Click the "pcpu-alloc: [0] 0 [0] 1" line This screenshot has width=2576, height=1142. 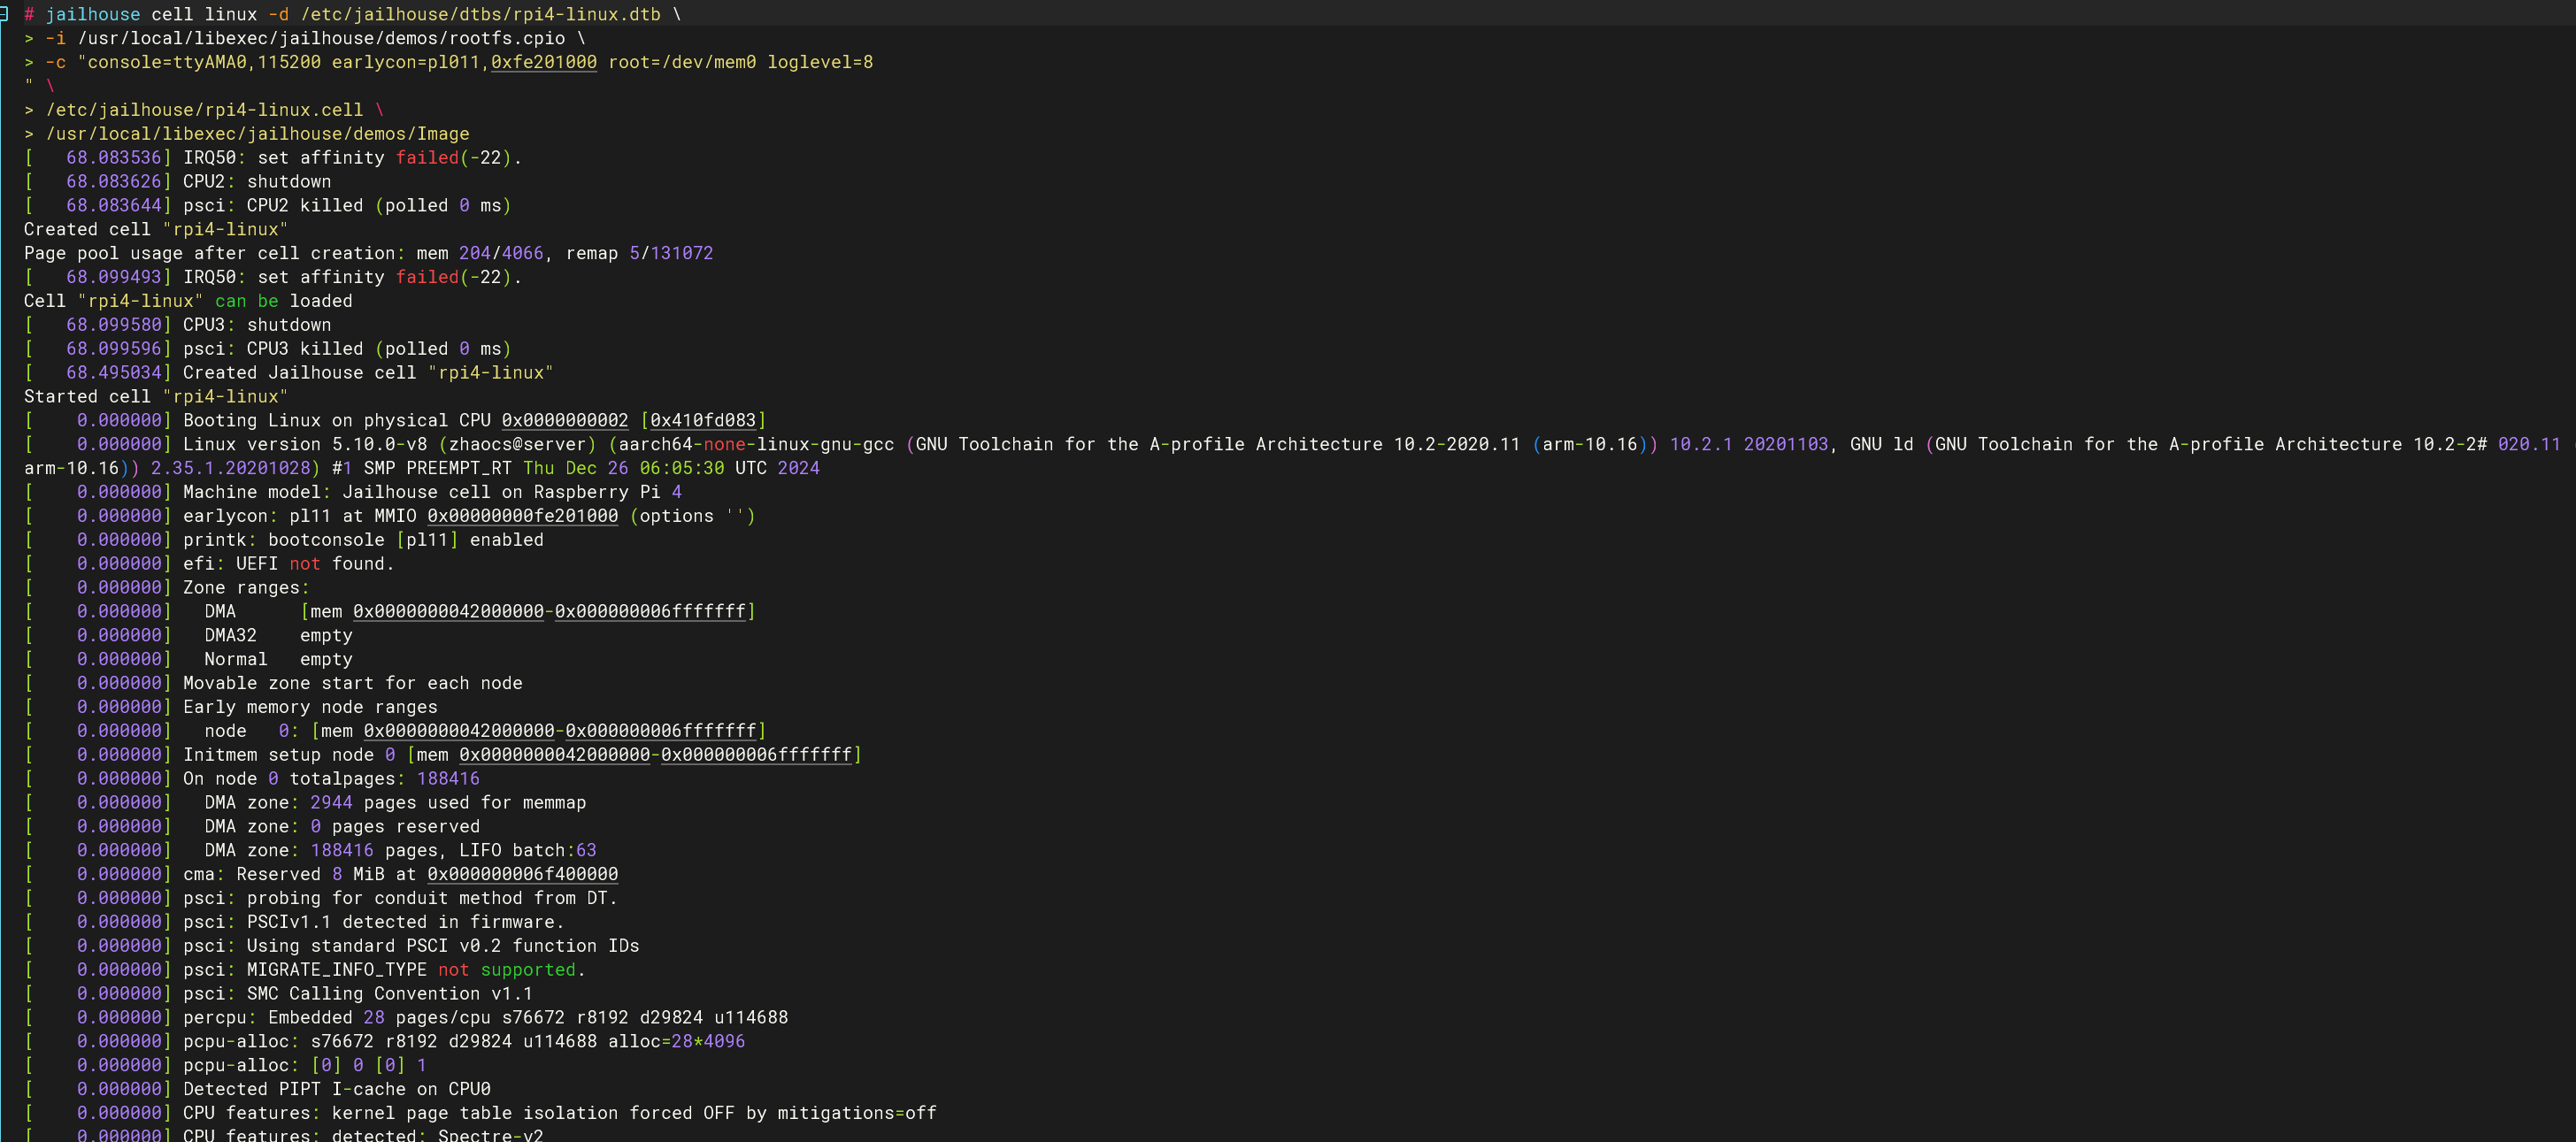[305, 1066]
